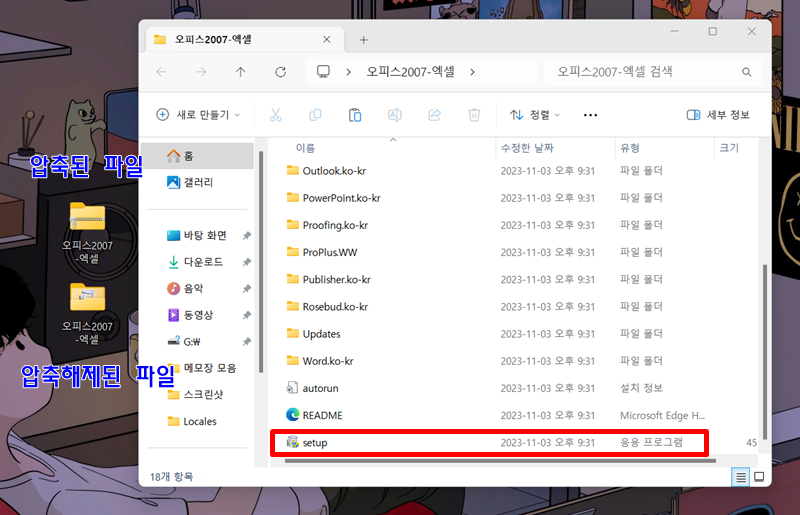Close the 오피스2007-엑셀 tab
The height and width of the screenshot is (515, 800).
(327, 39)
